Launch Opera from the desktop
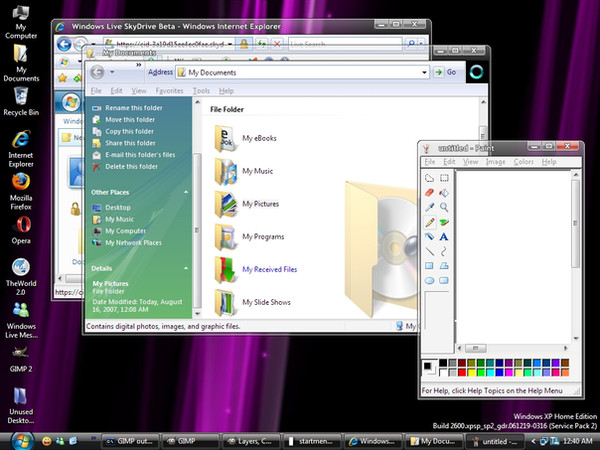This screenshot has height=450, width=600. click(x=23, y=225)
